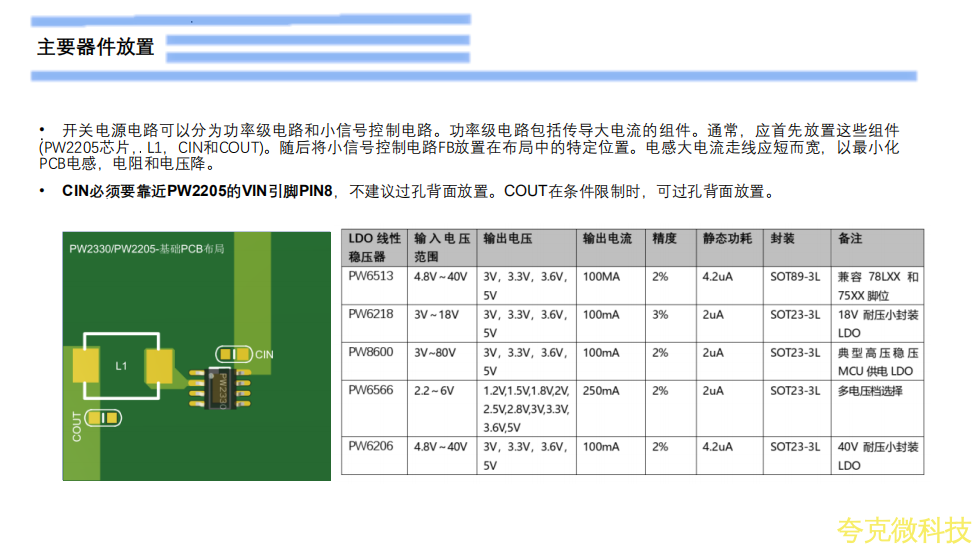The height and width of the screenshot is (544, 977).
Task: Click the 静态功耗 column header
Action: pos(725,239)
